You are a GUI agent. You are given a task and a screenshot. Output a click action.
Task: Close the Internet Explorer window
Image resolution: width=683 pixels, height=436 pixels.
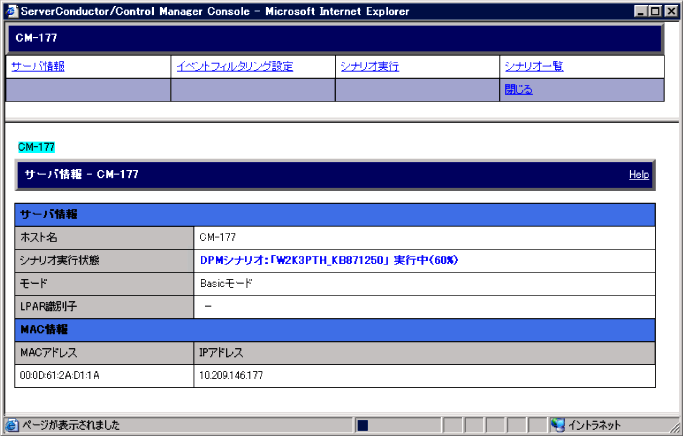pos(671,10)
